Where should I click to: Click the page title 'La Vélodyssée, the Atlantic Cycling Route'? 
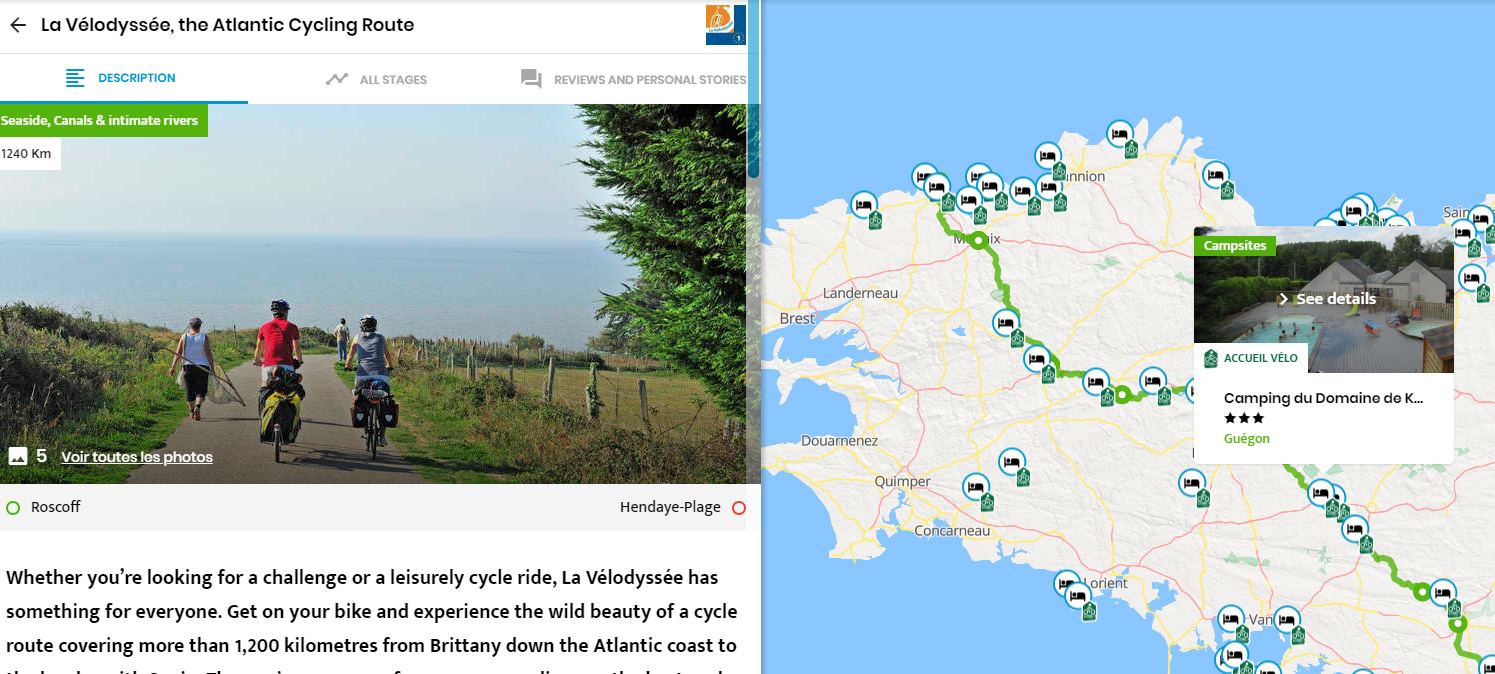[228, 25]
